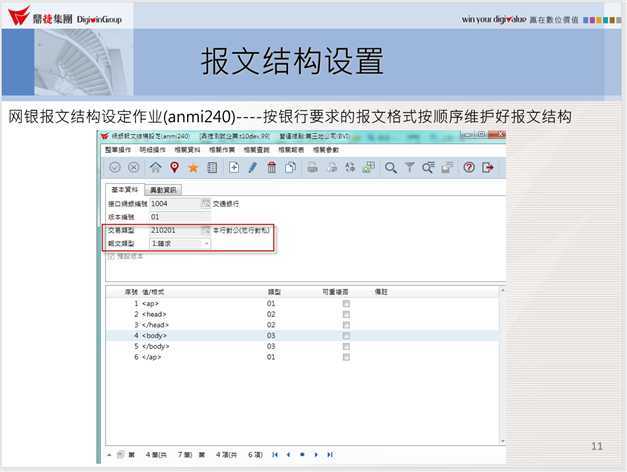Open help with question mark icon
This screenshot has width=627, height=472.
click(469, 167)
